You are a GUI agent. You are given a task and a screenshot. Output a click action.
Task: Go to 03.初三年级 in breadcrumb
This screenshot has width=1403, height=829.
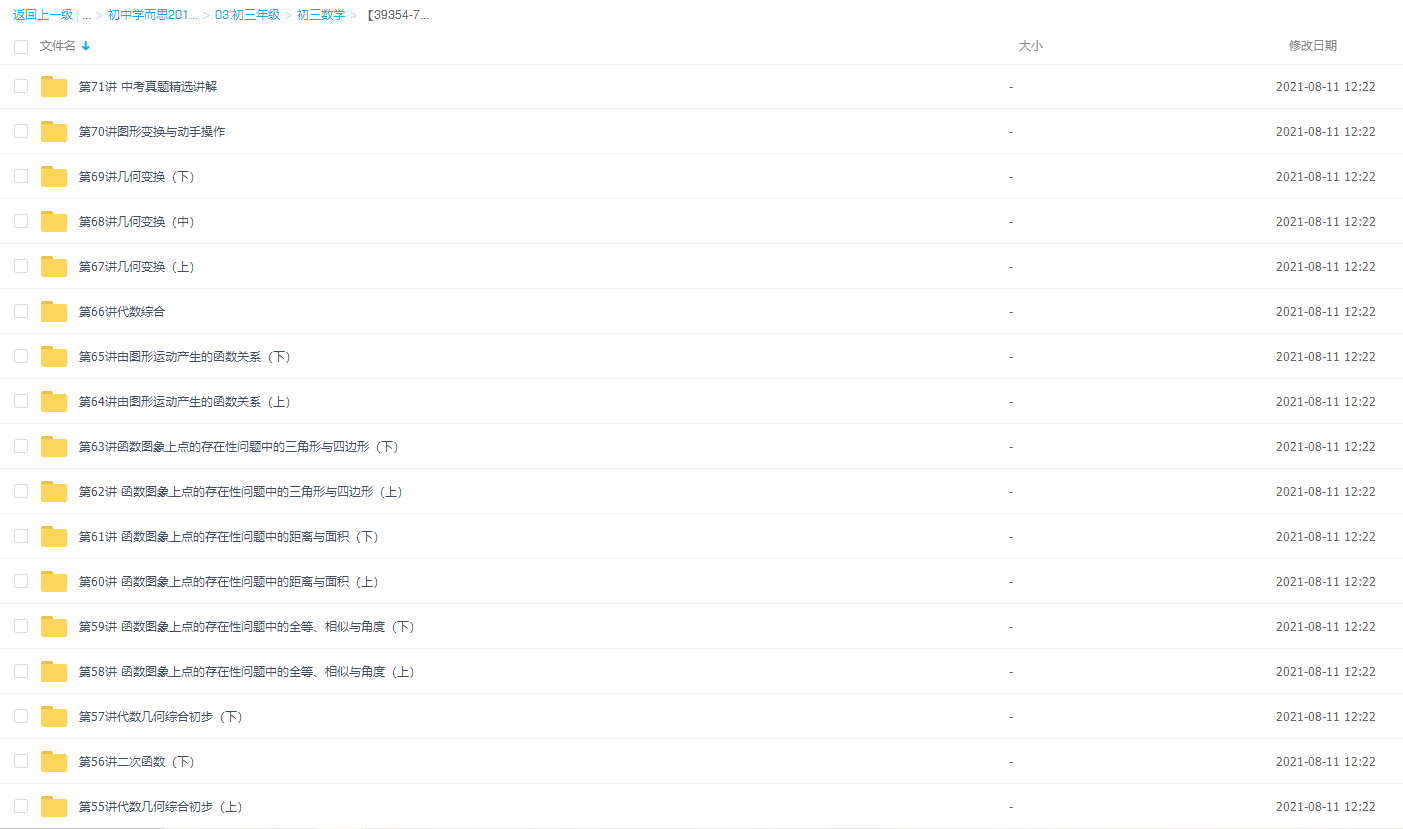(247, 16)
